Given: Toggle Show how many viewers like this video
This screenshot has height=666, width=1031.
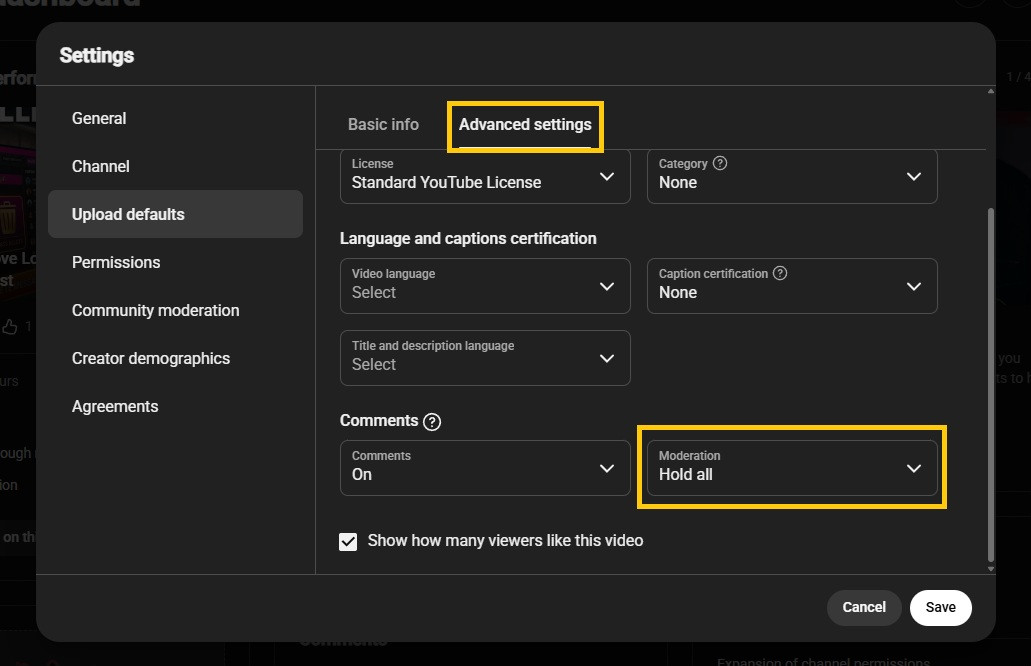Looking at the screenshot, I should [x=348, y=541].
